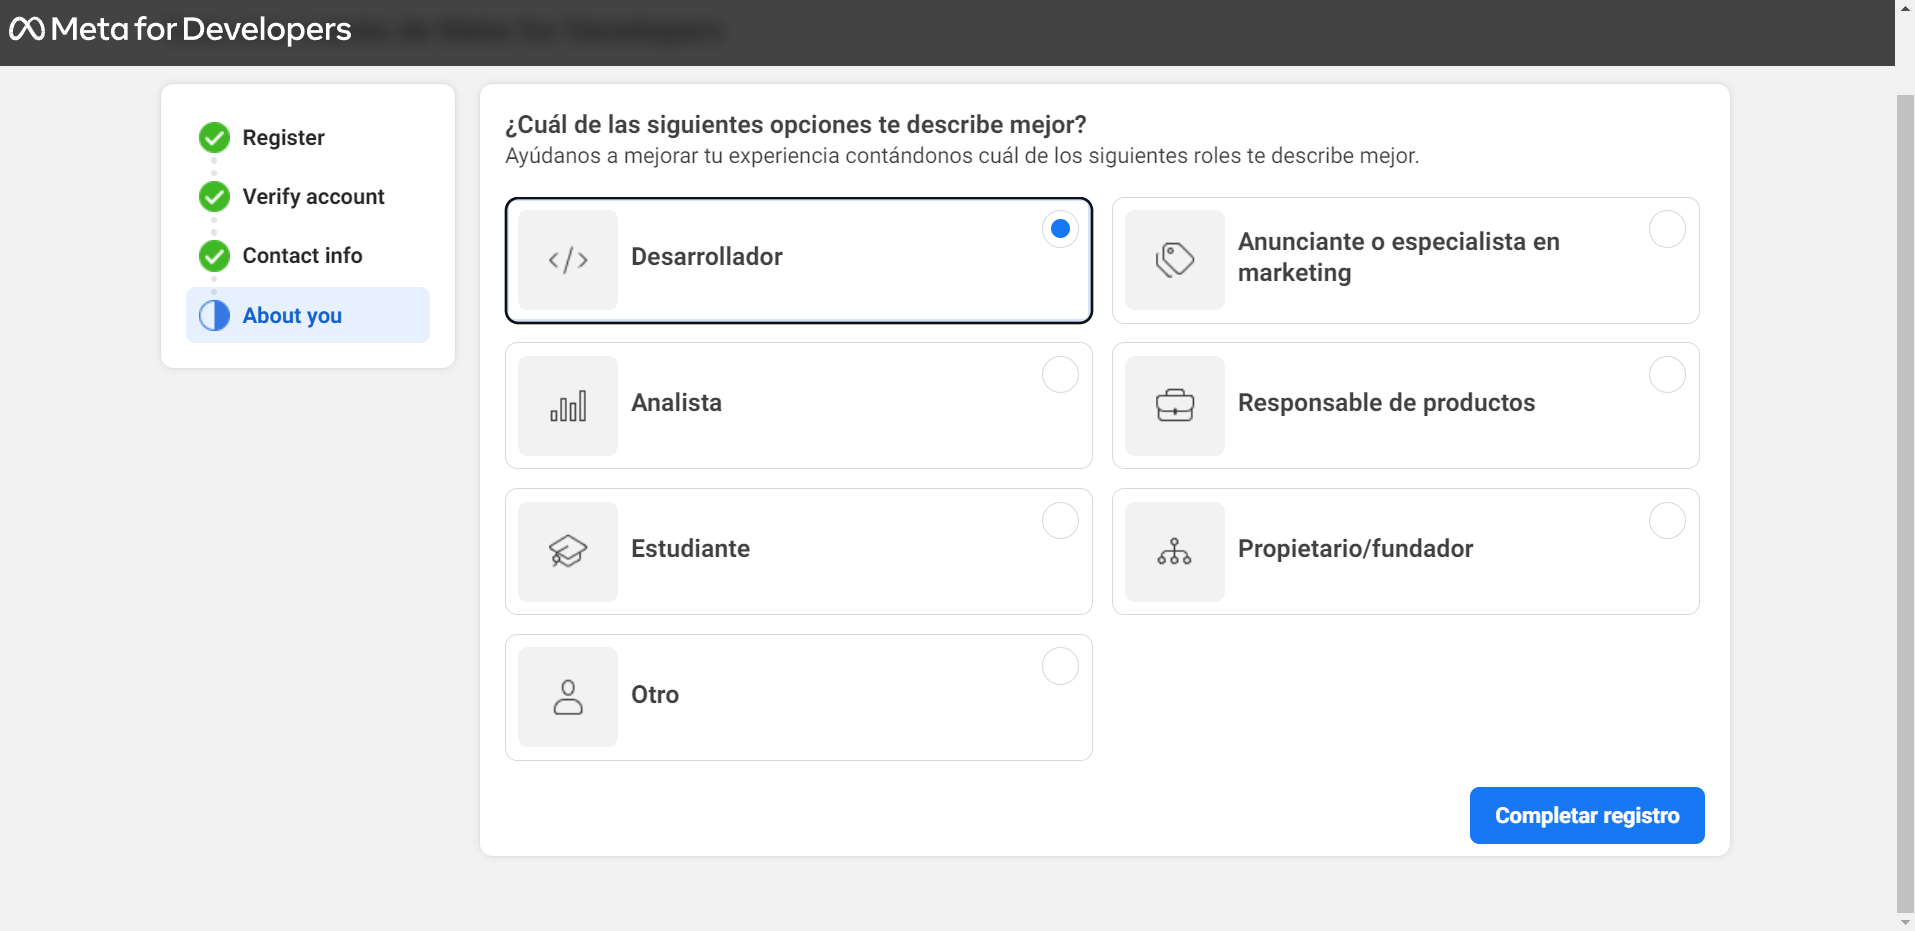This screenshot has height=931, width=1915.
Task: Pick the Anunciante o especialista en marketing radio
Action: (x=1667, y=229)
